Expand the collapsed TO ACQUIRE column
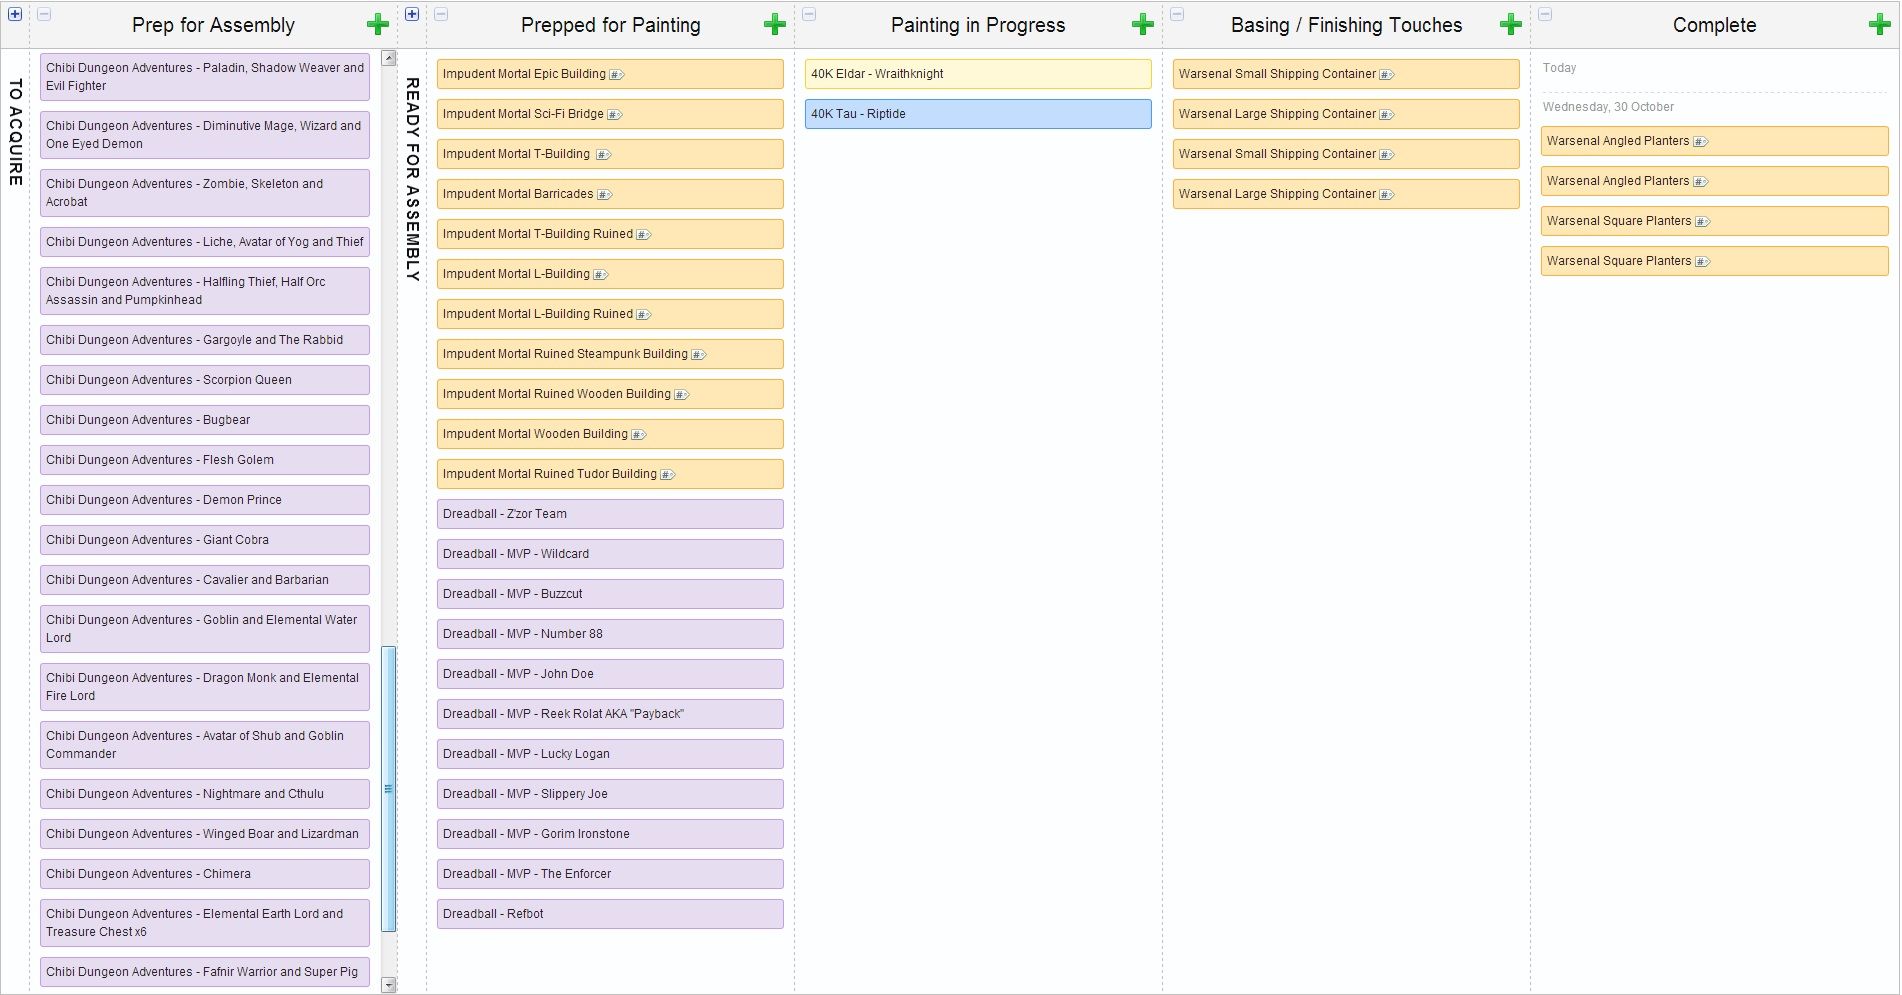The width and height of the screenshot is (1902, 995). 15,14
